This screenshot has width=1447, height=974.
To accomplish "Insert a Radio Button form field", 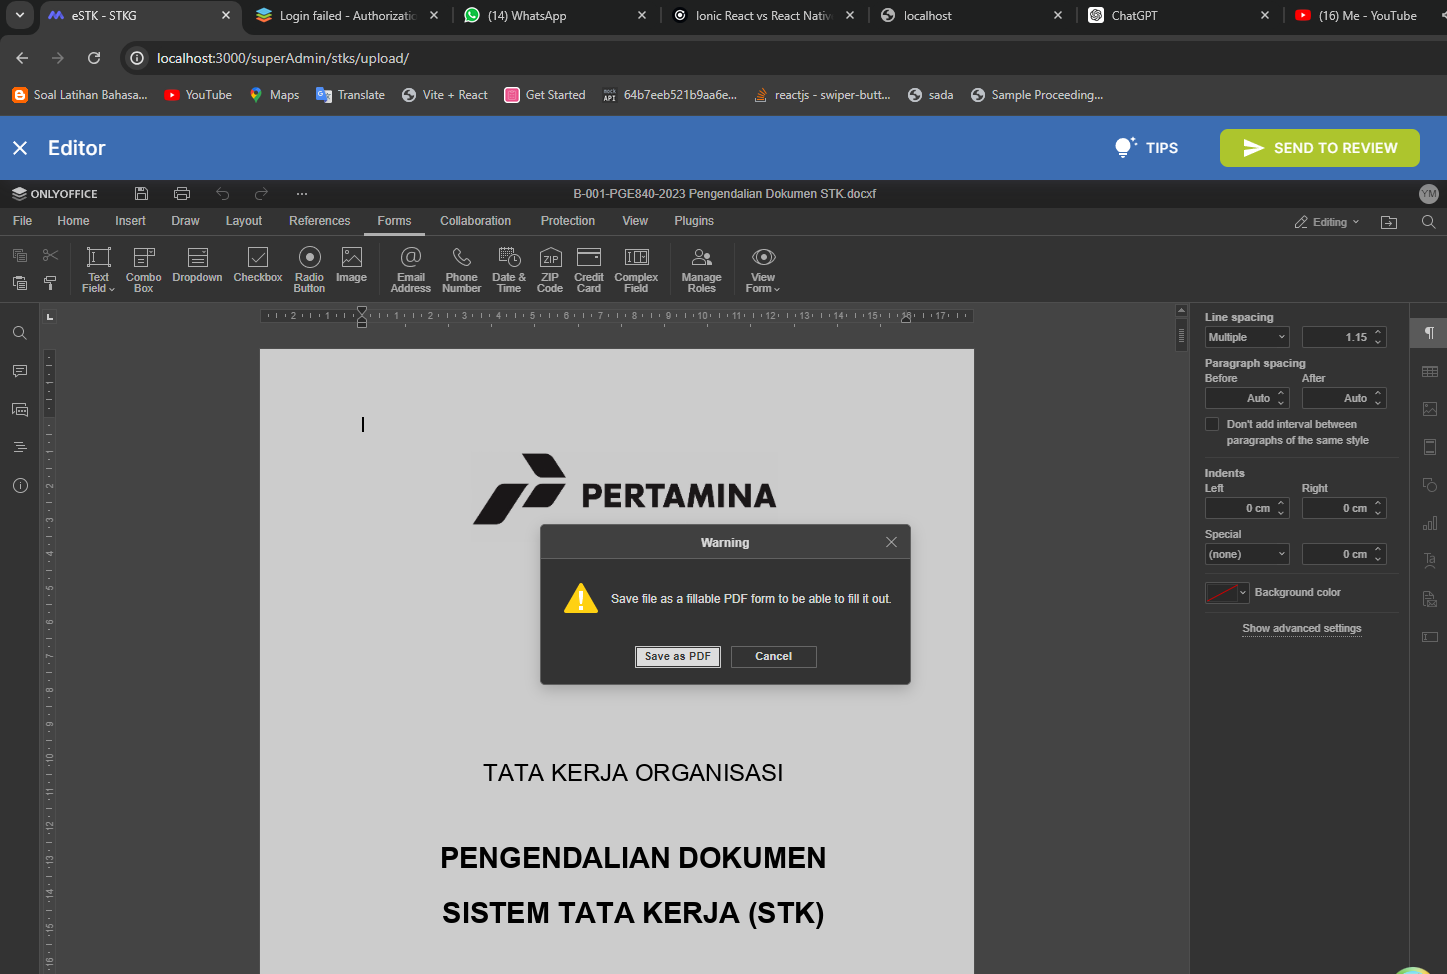I will (x=309, y=269).
